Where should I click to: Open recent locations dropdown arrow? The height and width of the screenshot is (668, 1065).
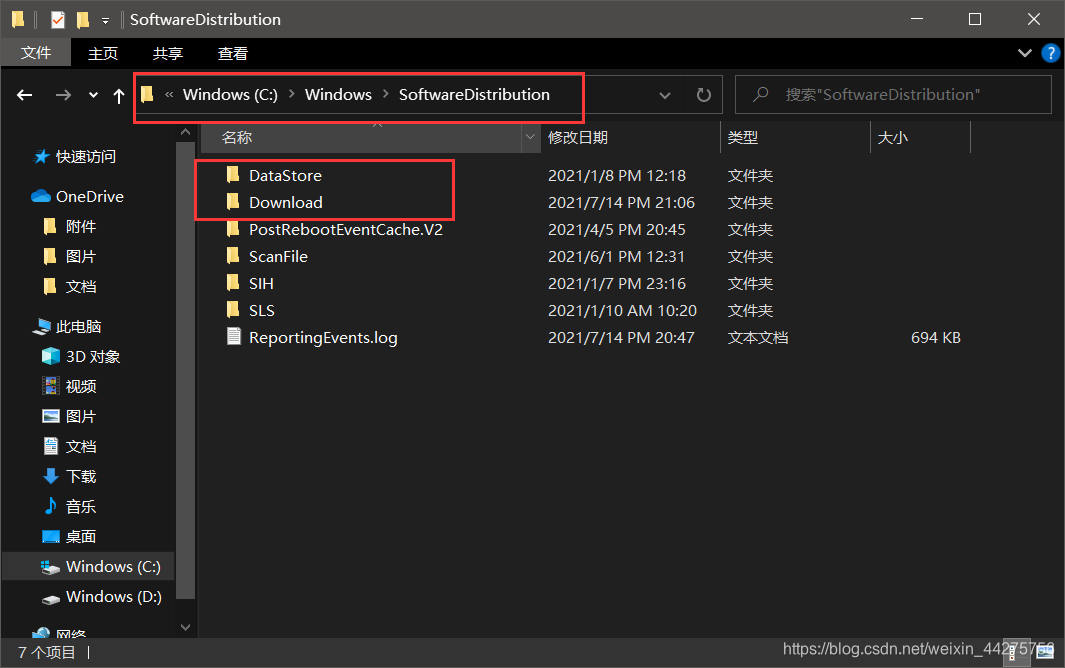coord(93,95)
